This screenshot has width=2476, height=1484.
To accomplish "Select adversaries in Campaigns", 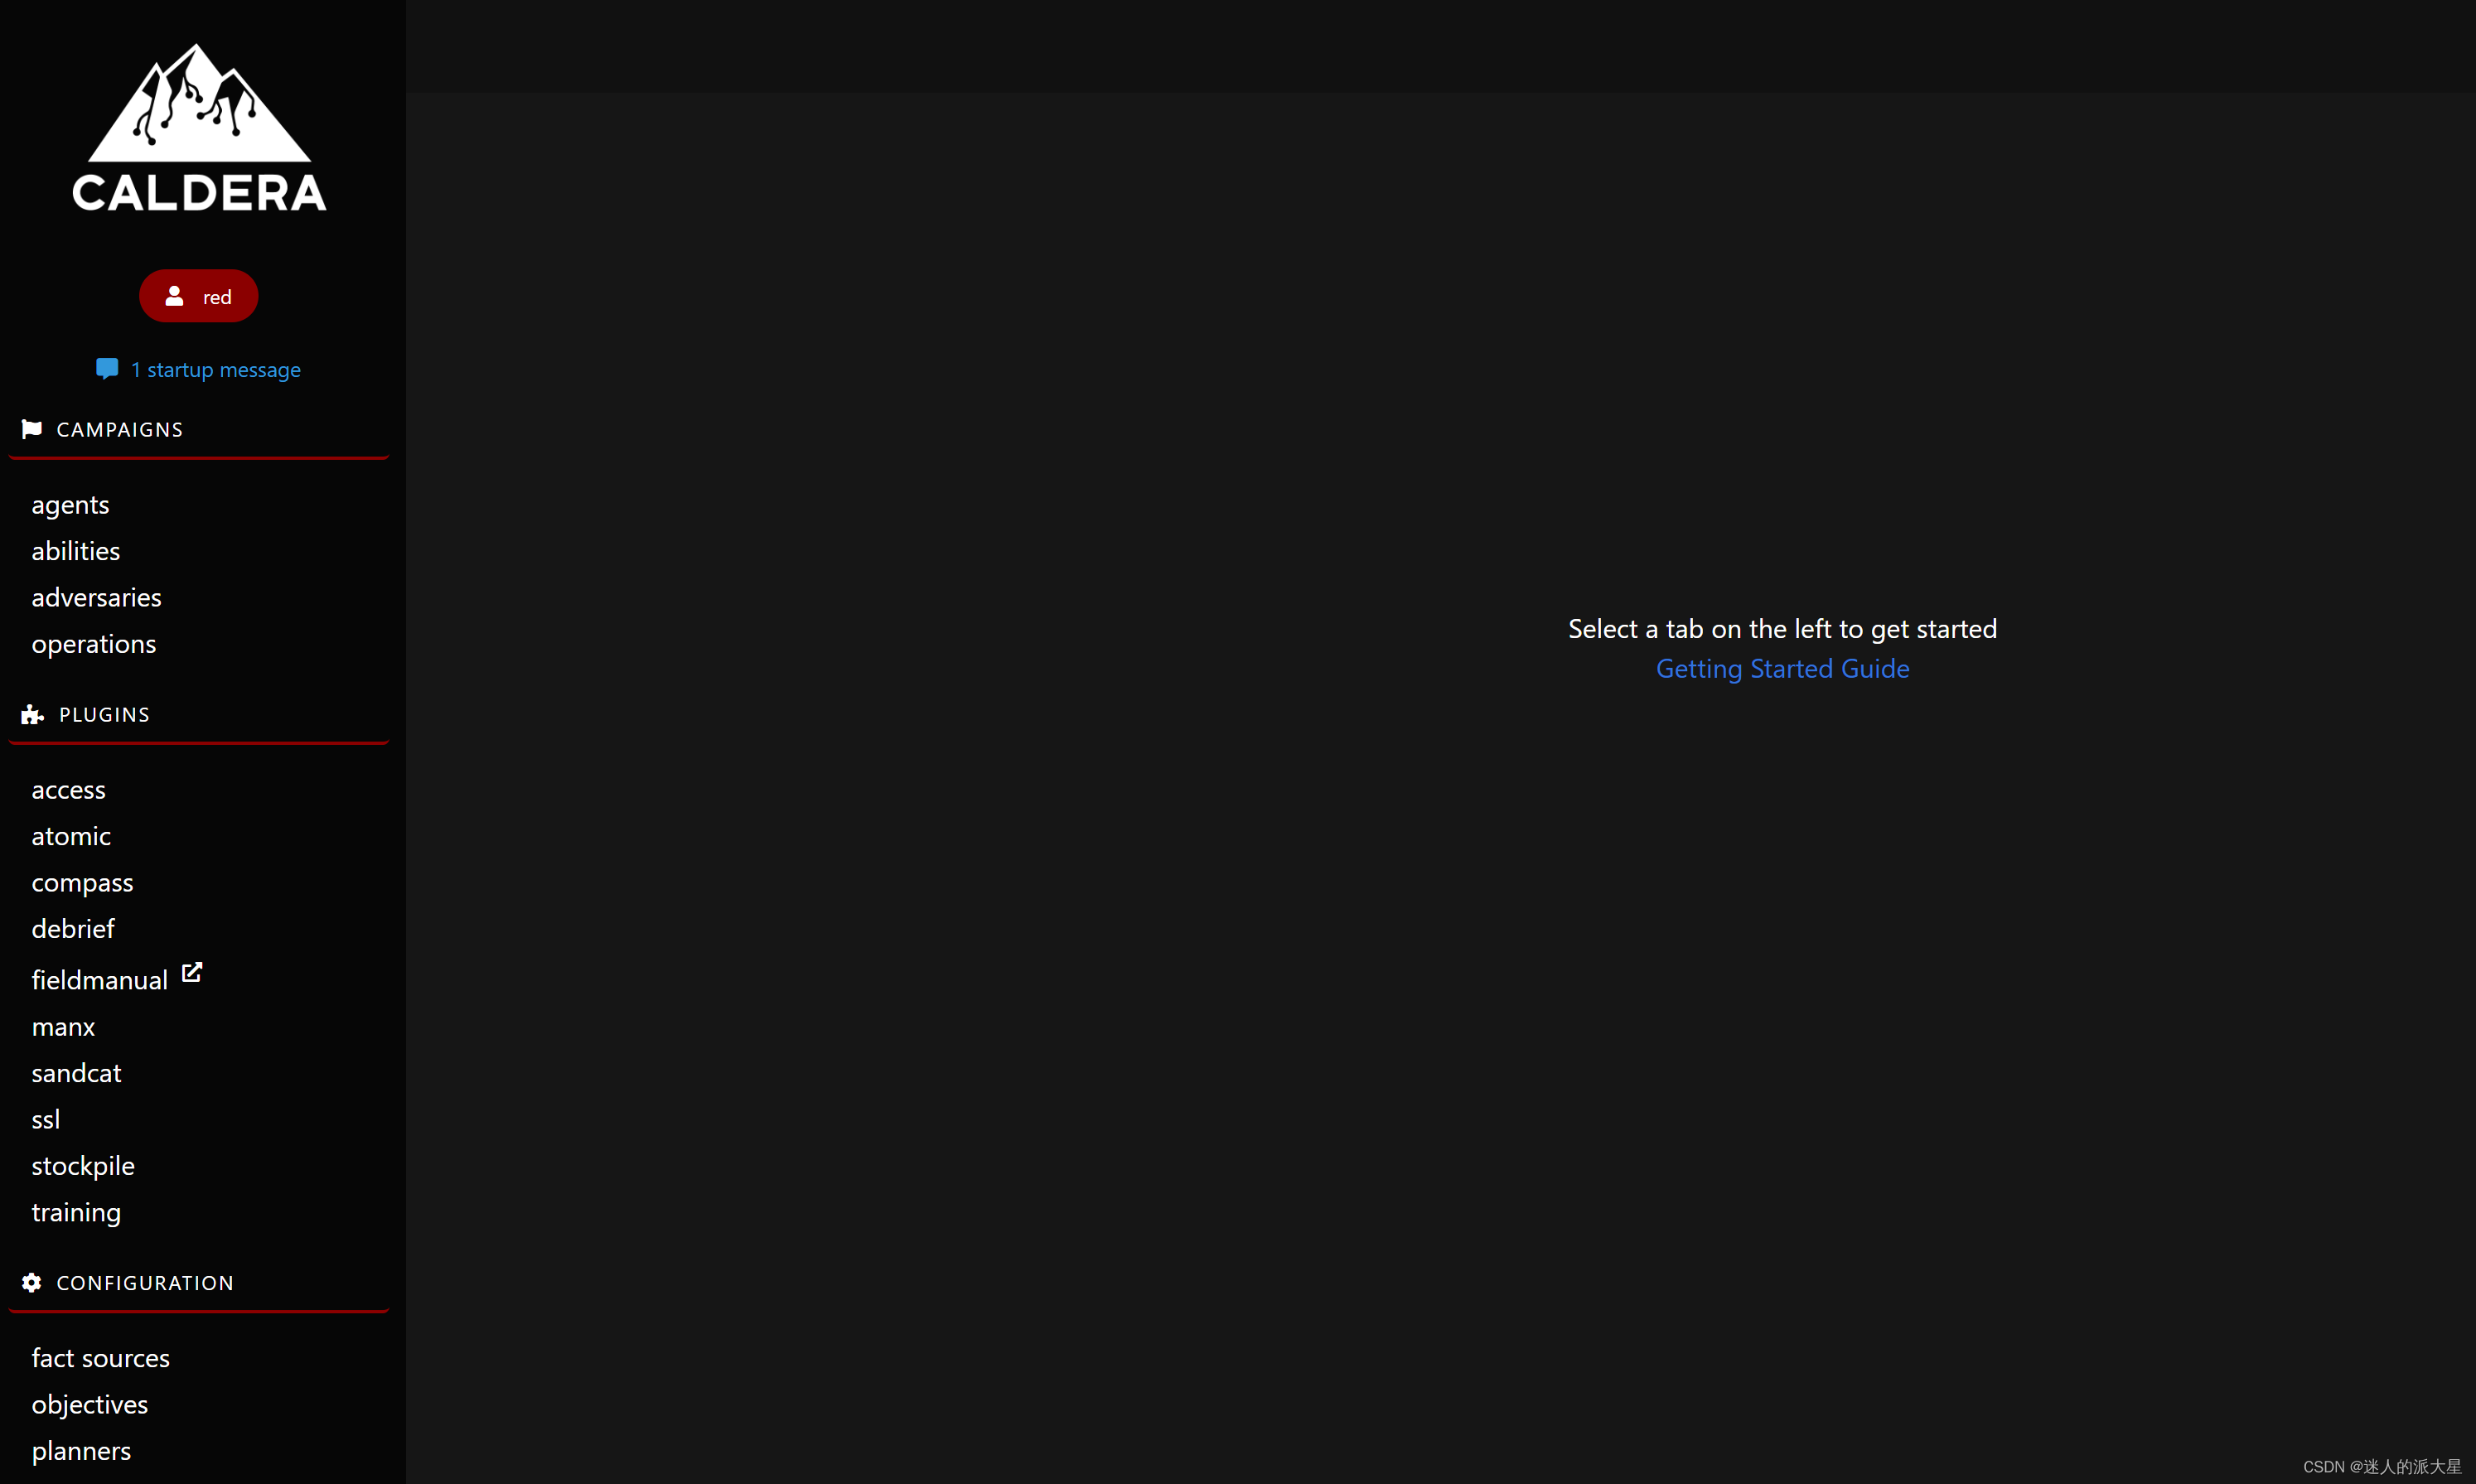I will pyautogui.click(x=96, y=597).
